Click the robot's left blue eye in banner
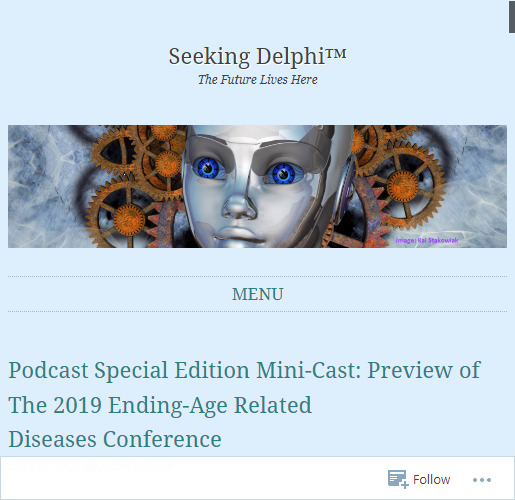This screenshot has height=500, width=515. pos(208,169)
